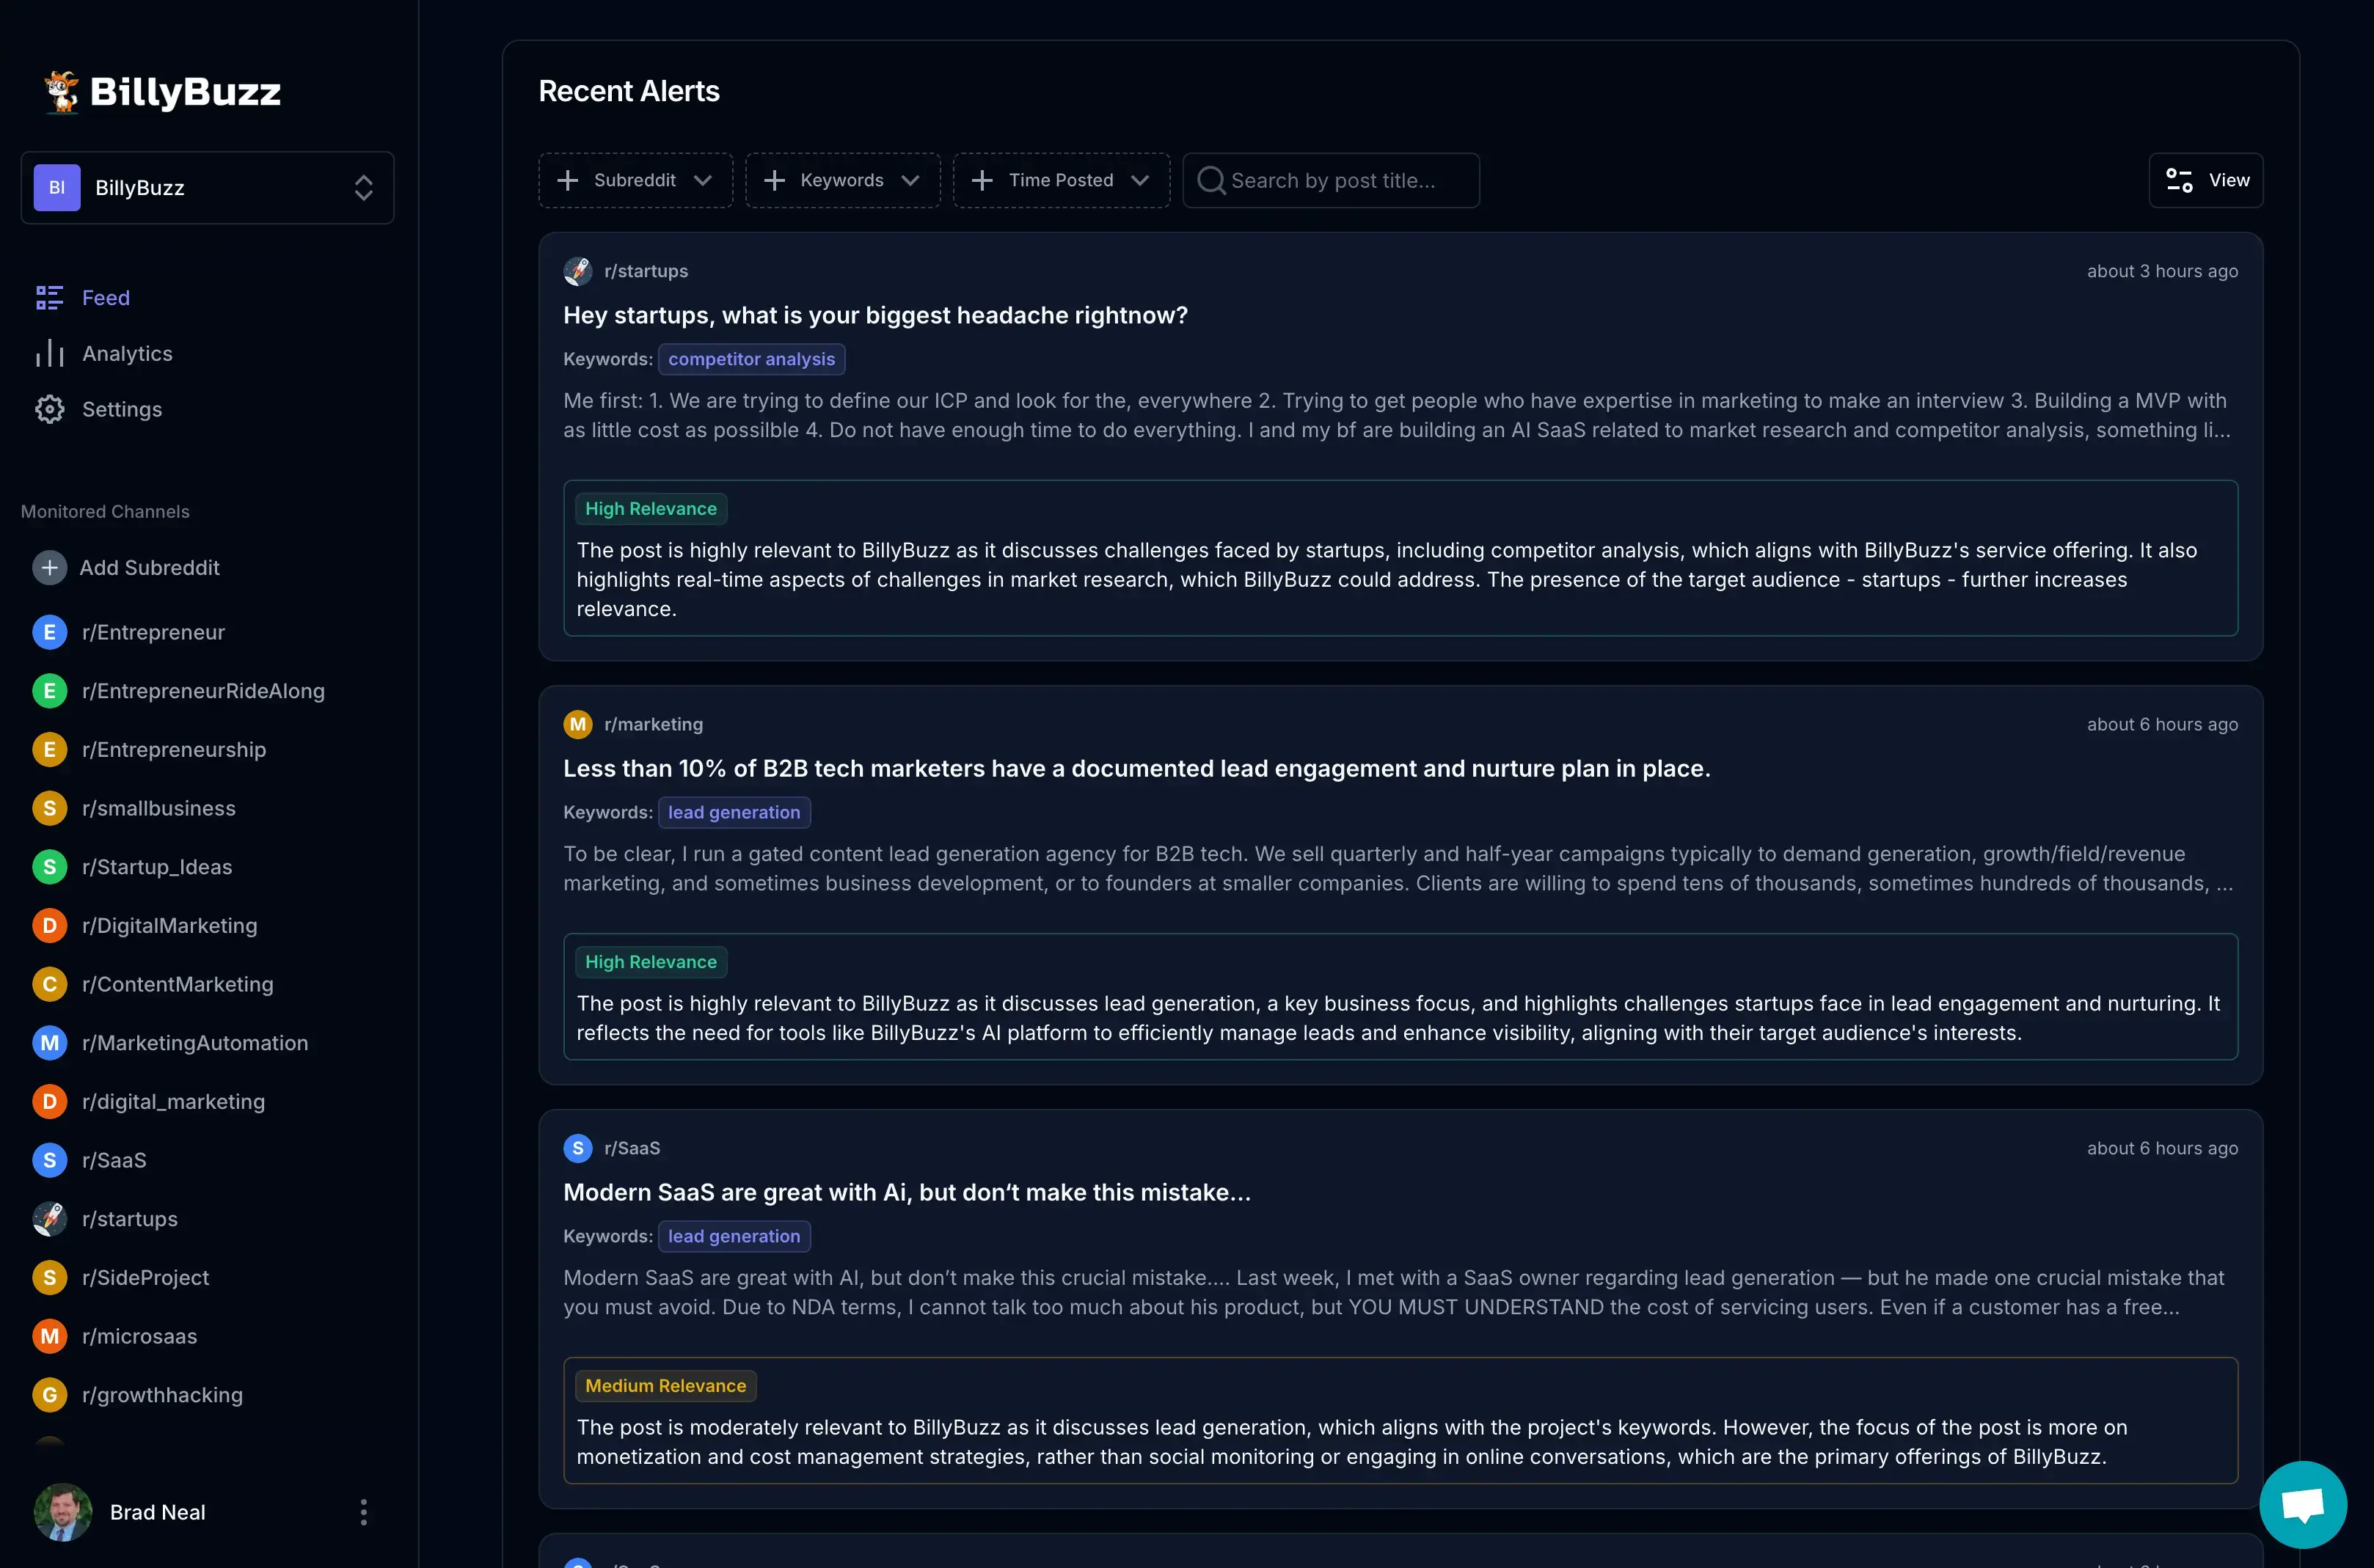
Task: Select the Analytics sidebar icon
Action: click(49, 353)
